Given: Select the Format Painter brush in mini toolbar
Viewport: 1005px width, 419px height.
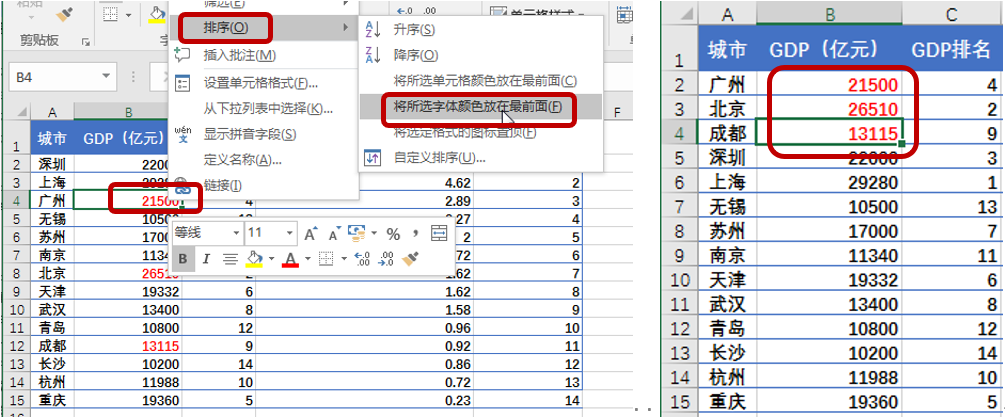Looking at the screenshot, I should (410, 259).
